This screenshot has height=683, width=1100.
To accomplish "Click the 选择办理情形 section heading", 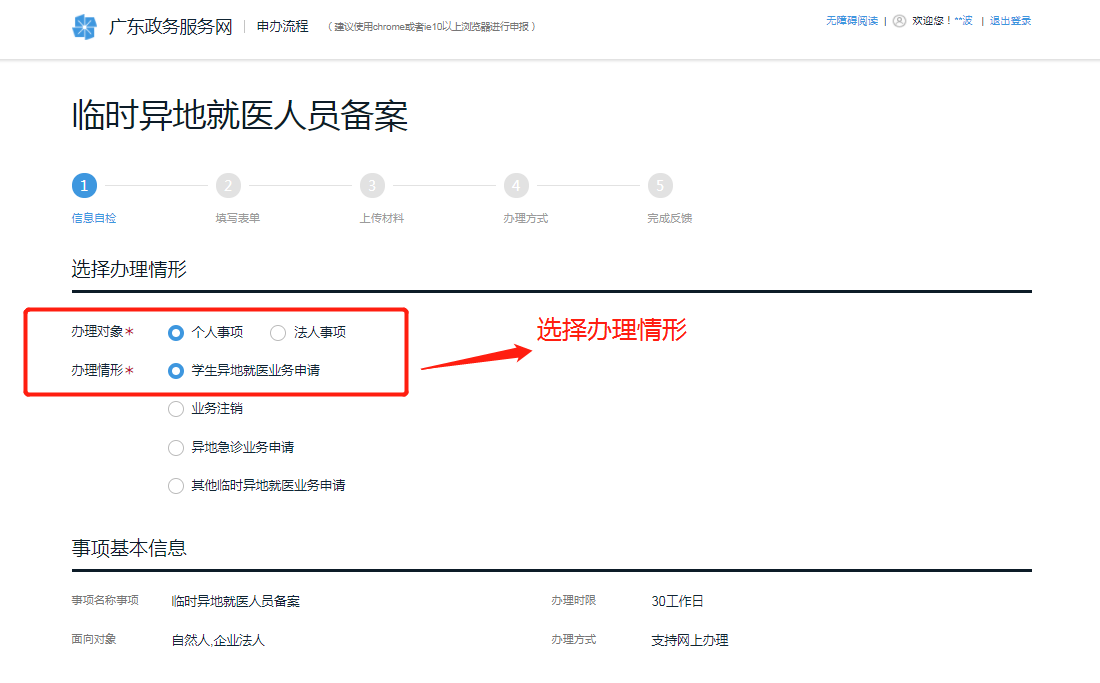I will pyautogui.click(x=129, y=269).
